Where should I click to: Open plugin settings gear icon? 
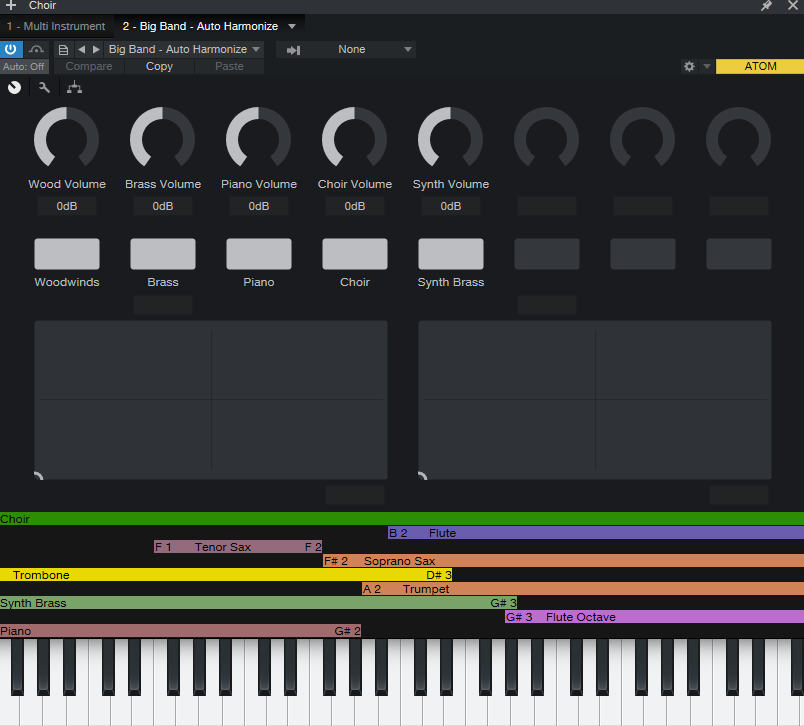pyautogui.click(x=689, y=66)
